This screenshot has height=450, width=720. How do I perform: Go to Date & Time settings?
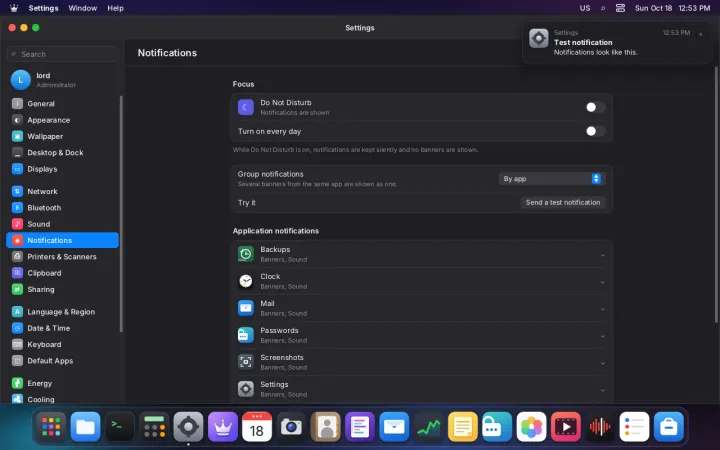(x=62, y=328)
